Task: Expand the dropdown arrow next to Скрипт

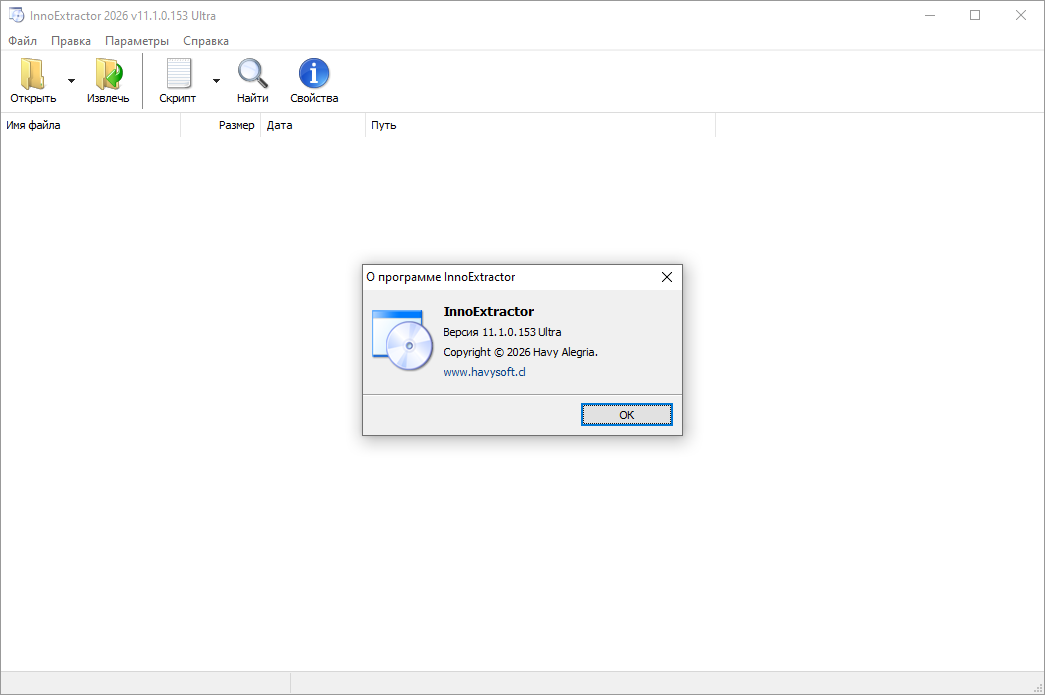Action: coord(216,81)
